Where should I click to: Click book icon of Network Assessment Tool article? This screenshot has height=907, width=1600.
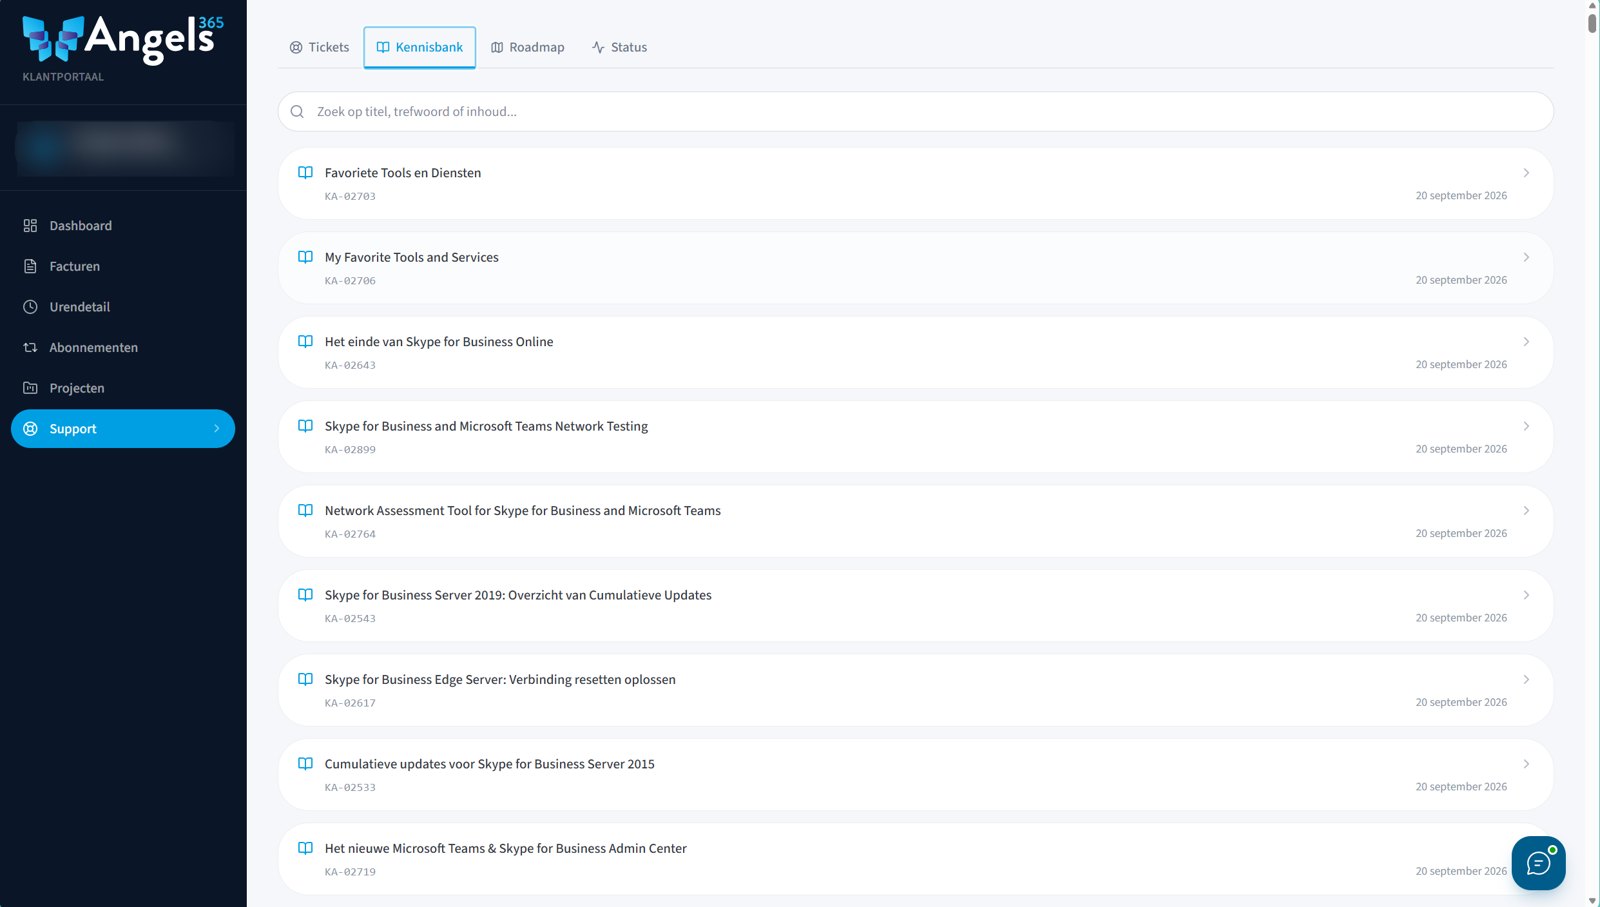point(306,510)
